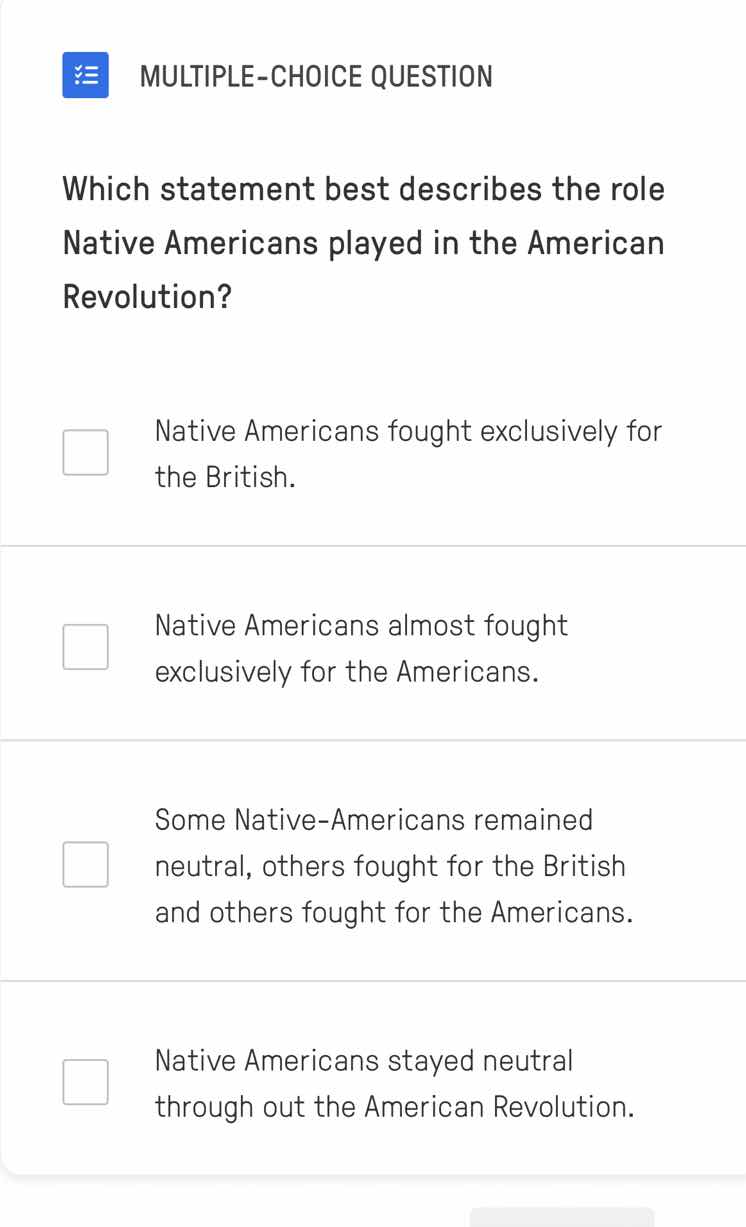Image resolution: width=746 pixels, height=1227 pixels.
Task: Check the "Some Native-Americans remained neutral" option
Action: 85,865
